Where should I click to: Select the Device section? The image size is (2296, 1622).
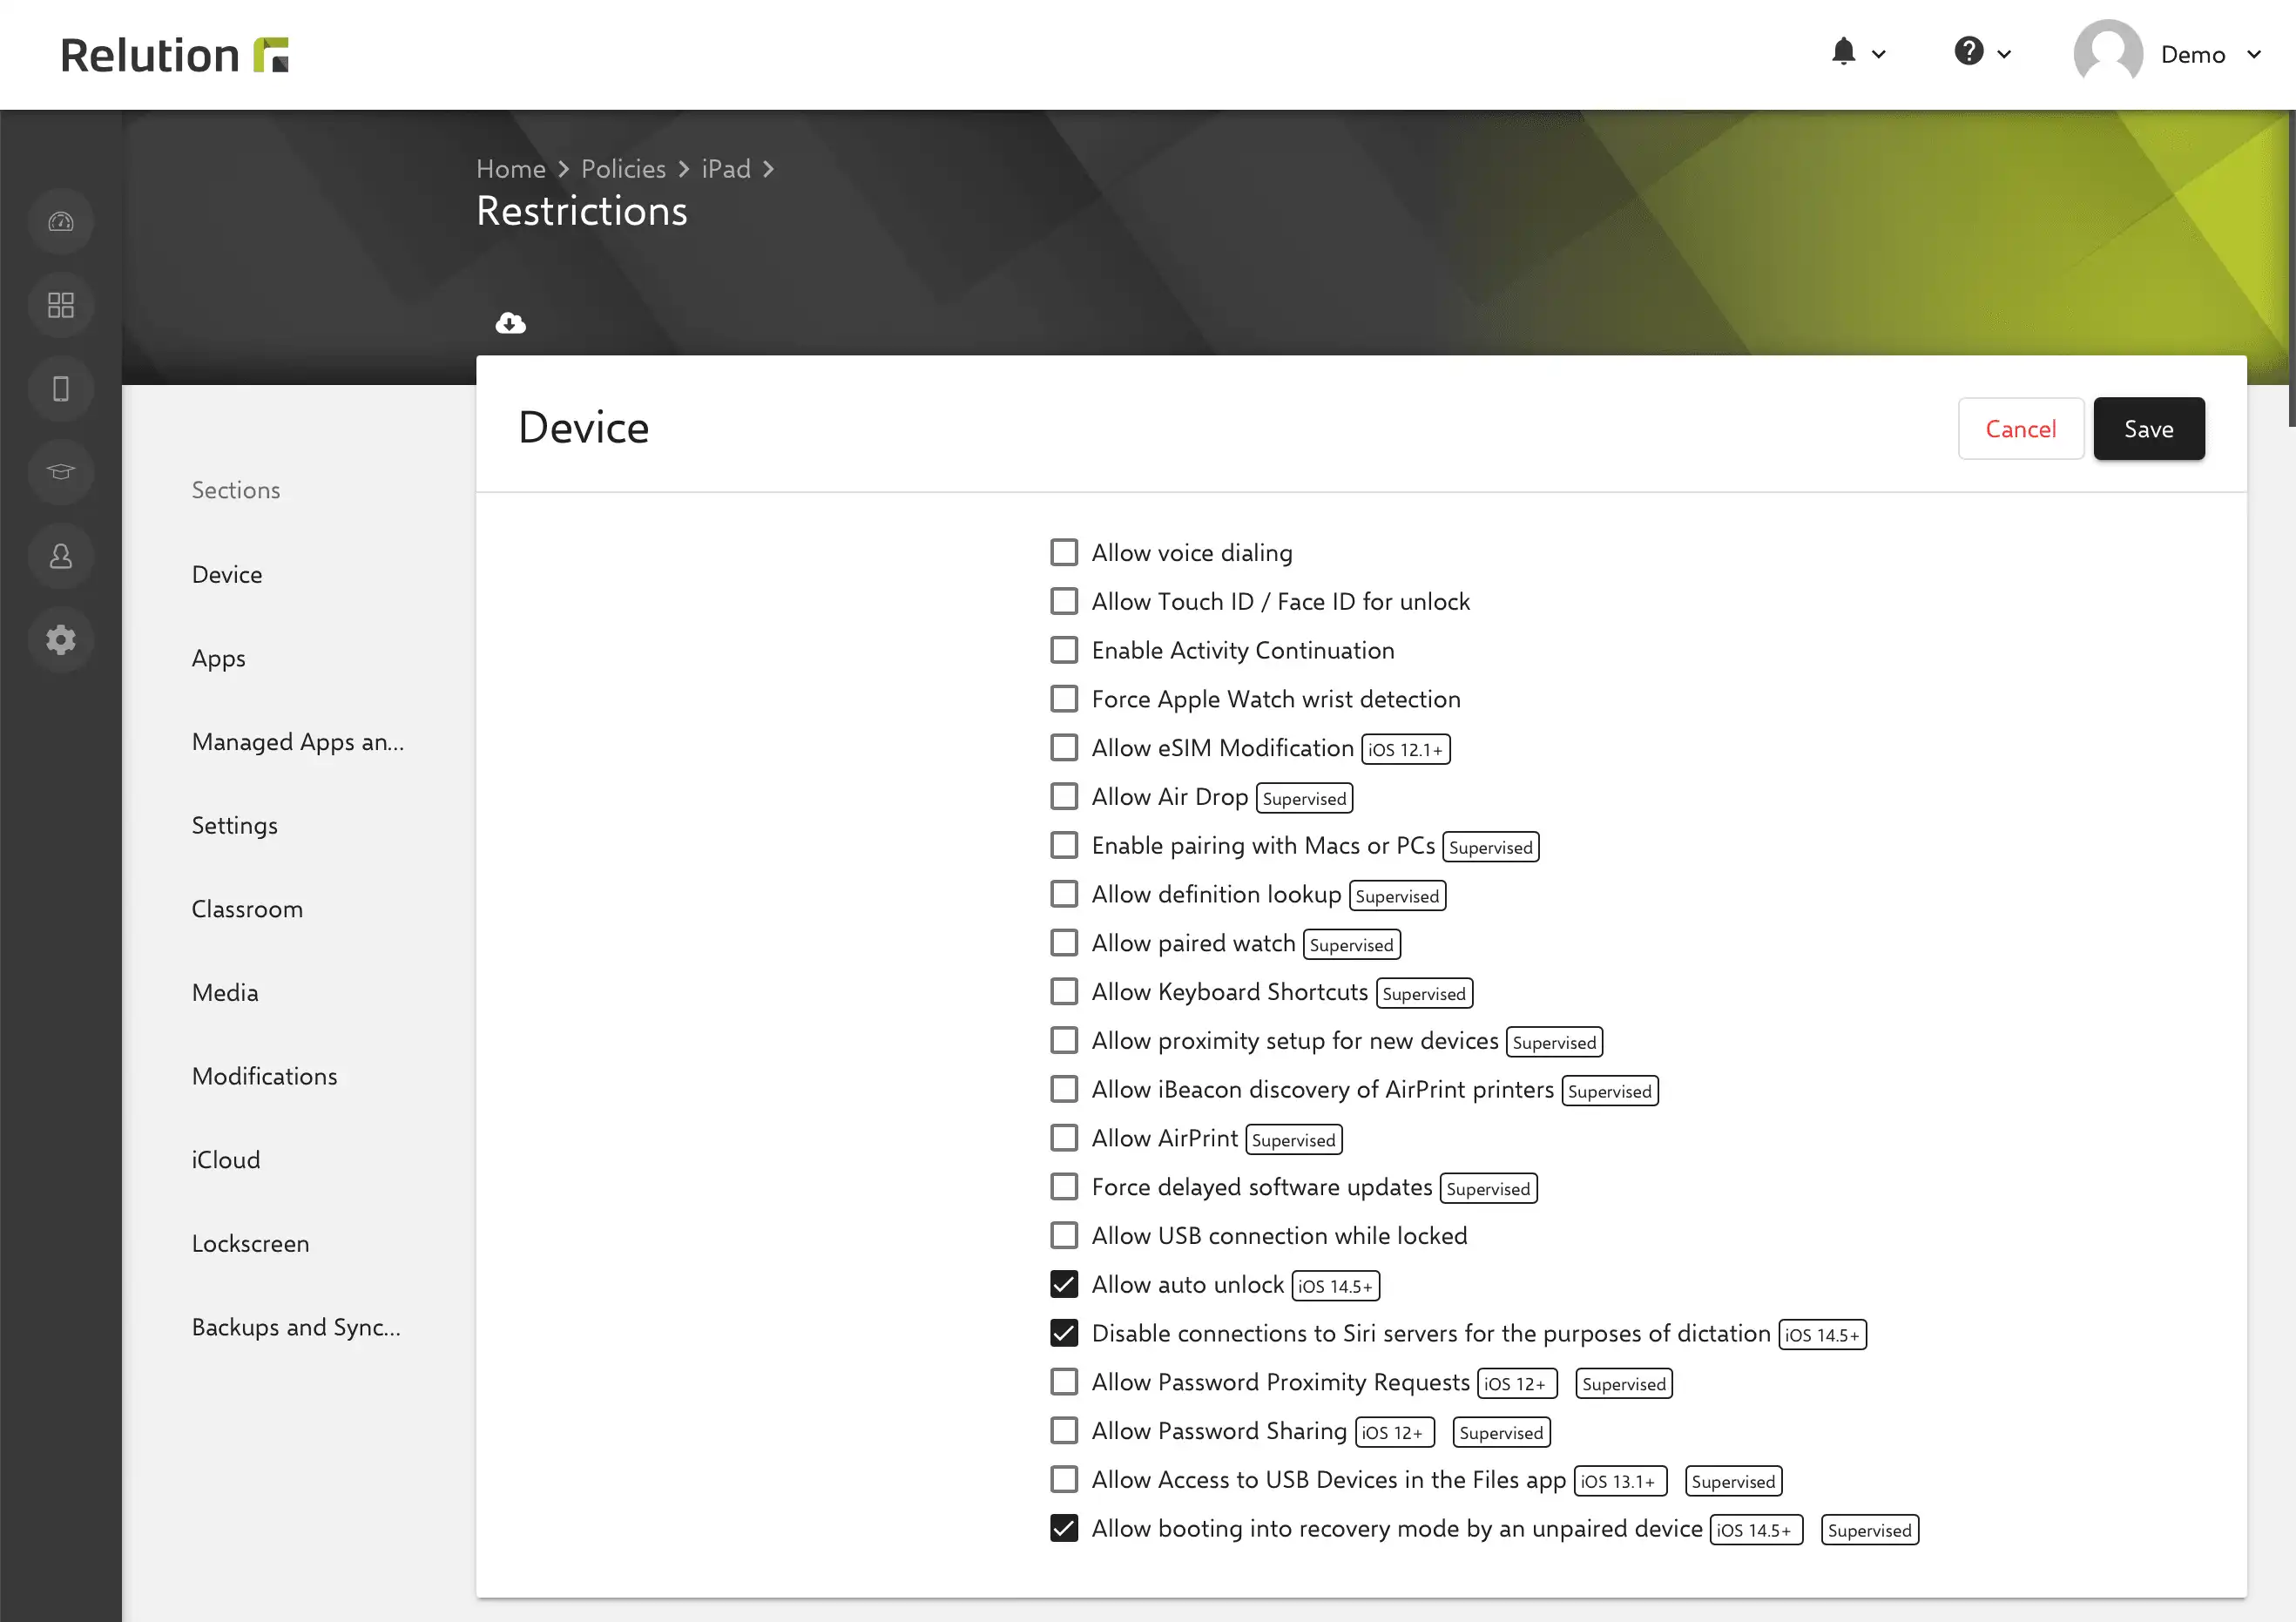pos(227,574)
